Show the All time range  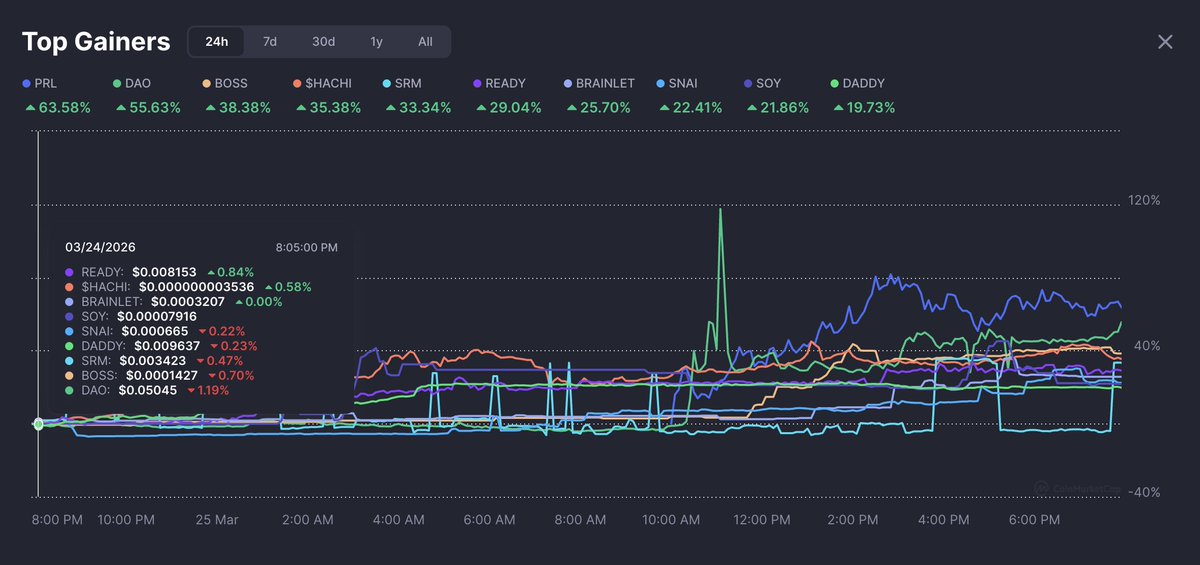tap(425, 42)
